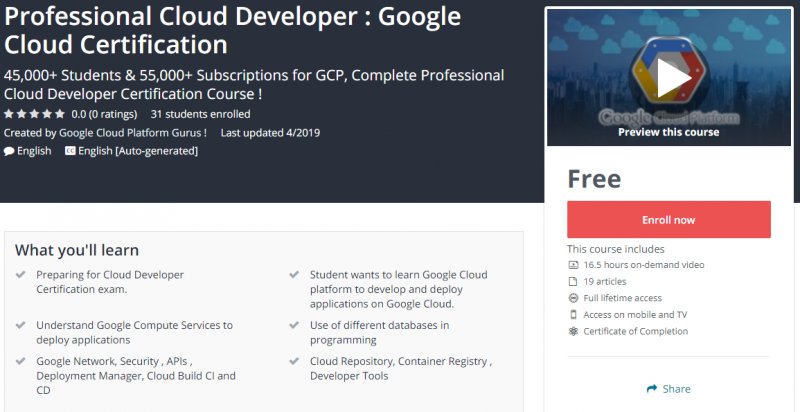This screenshot has height=412, width=800.
Task: Click the Enroll now button
Action: pos(668,220)
